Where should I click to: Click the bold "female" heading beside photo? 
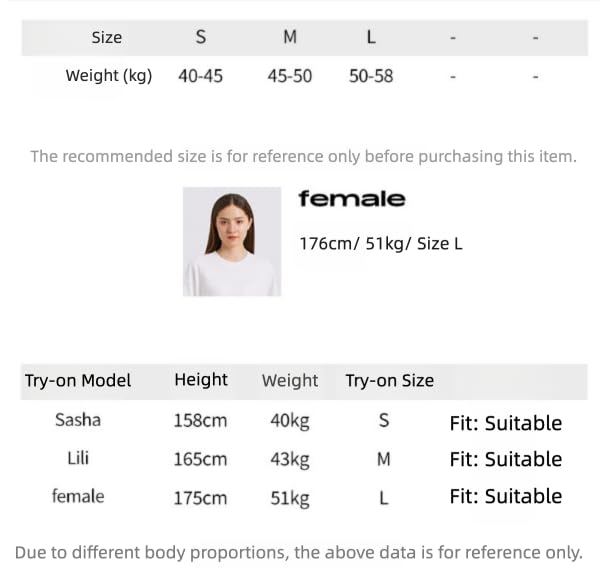pyautogui.click(x=352, y=198)
